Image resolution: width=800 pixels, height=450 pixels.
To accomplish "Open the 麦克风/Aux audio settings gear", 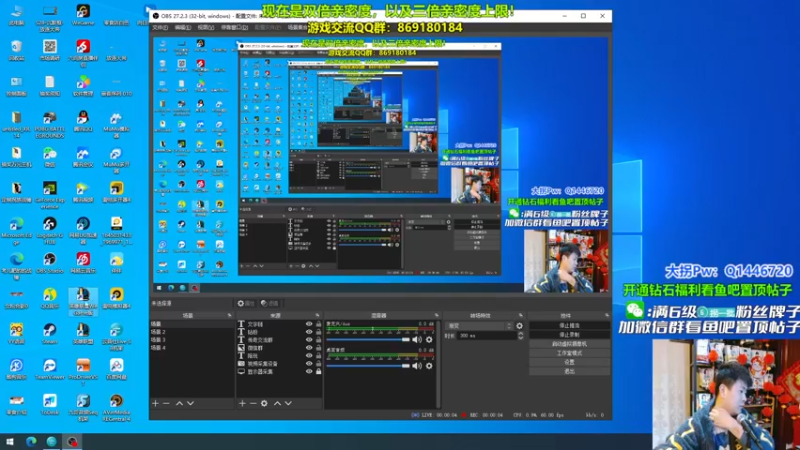I will (429, 339).
